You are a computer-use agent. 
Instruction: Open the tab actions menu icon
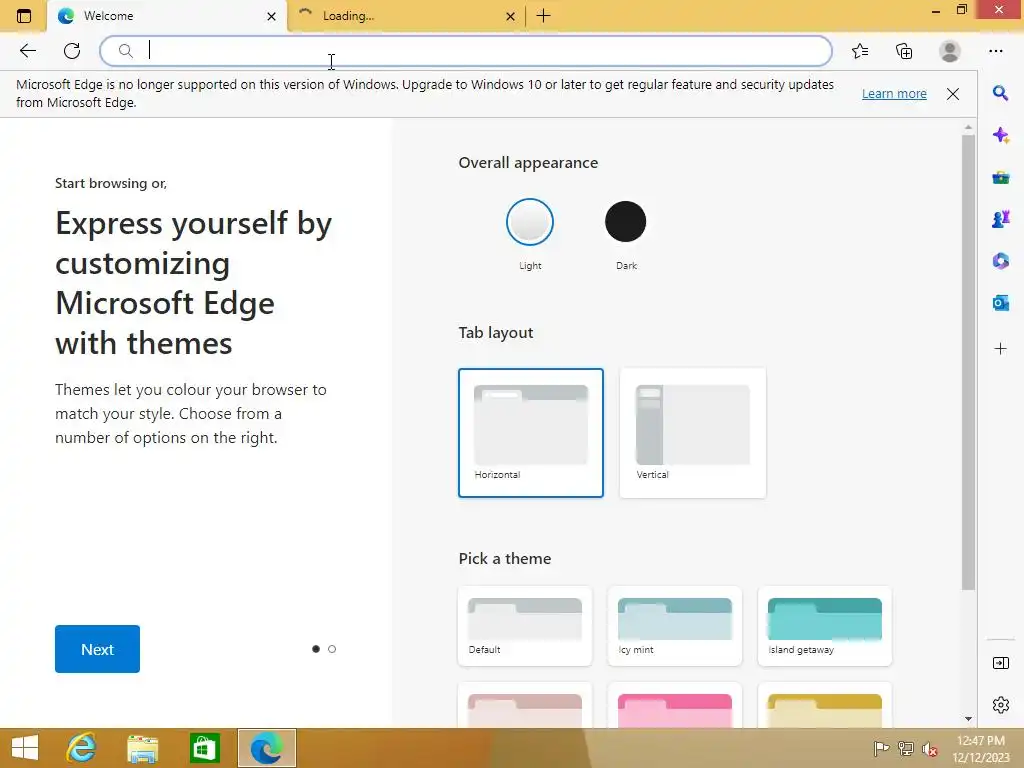point(24,16)
